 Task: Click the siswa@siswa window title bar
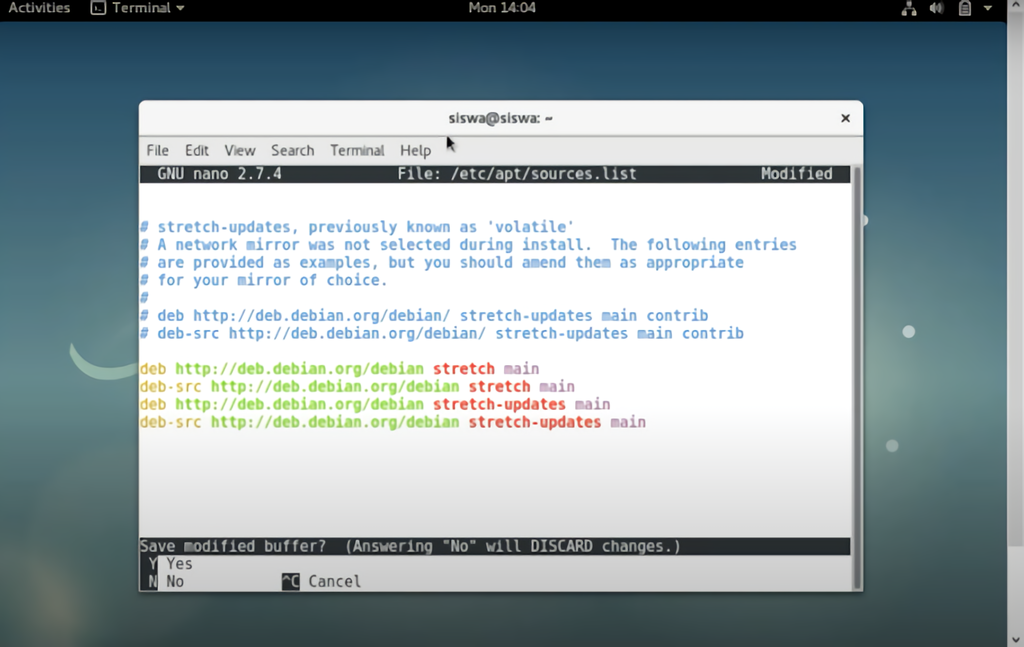pyautogui.click(x=500, y=118)
